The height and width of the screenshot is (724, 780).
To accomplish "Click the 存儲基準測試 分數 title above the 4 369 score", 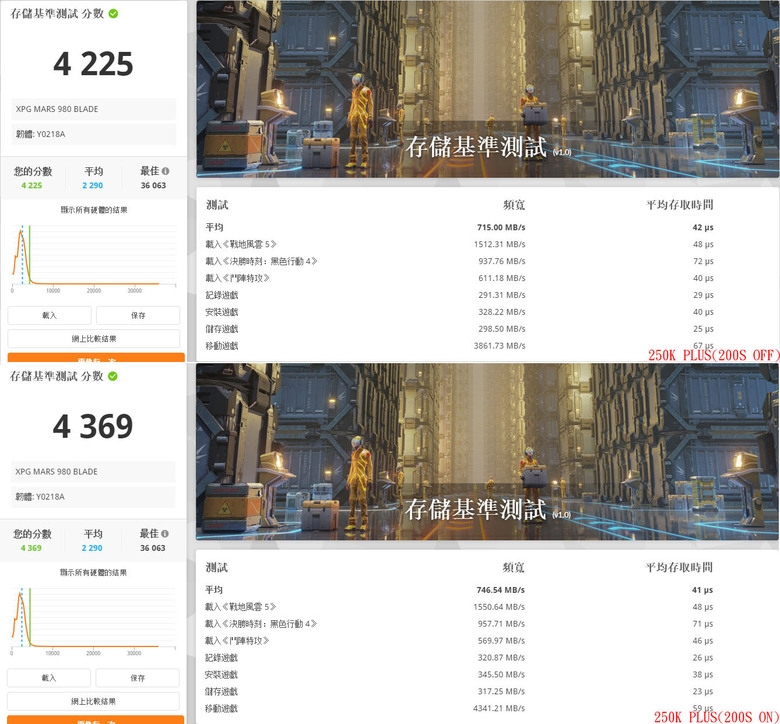I will [x=57, y=376].
